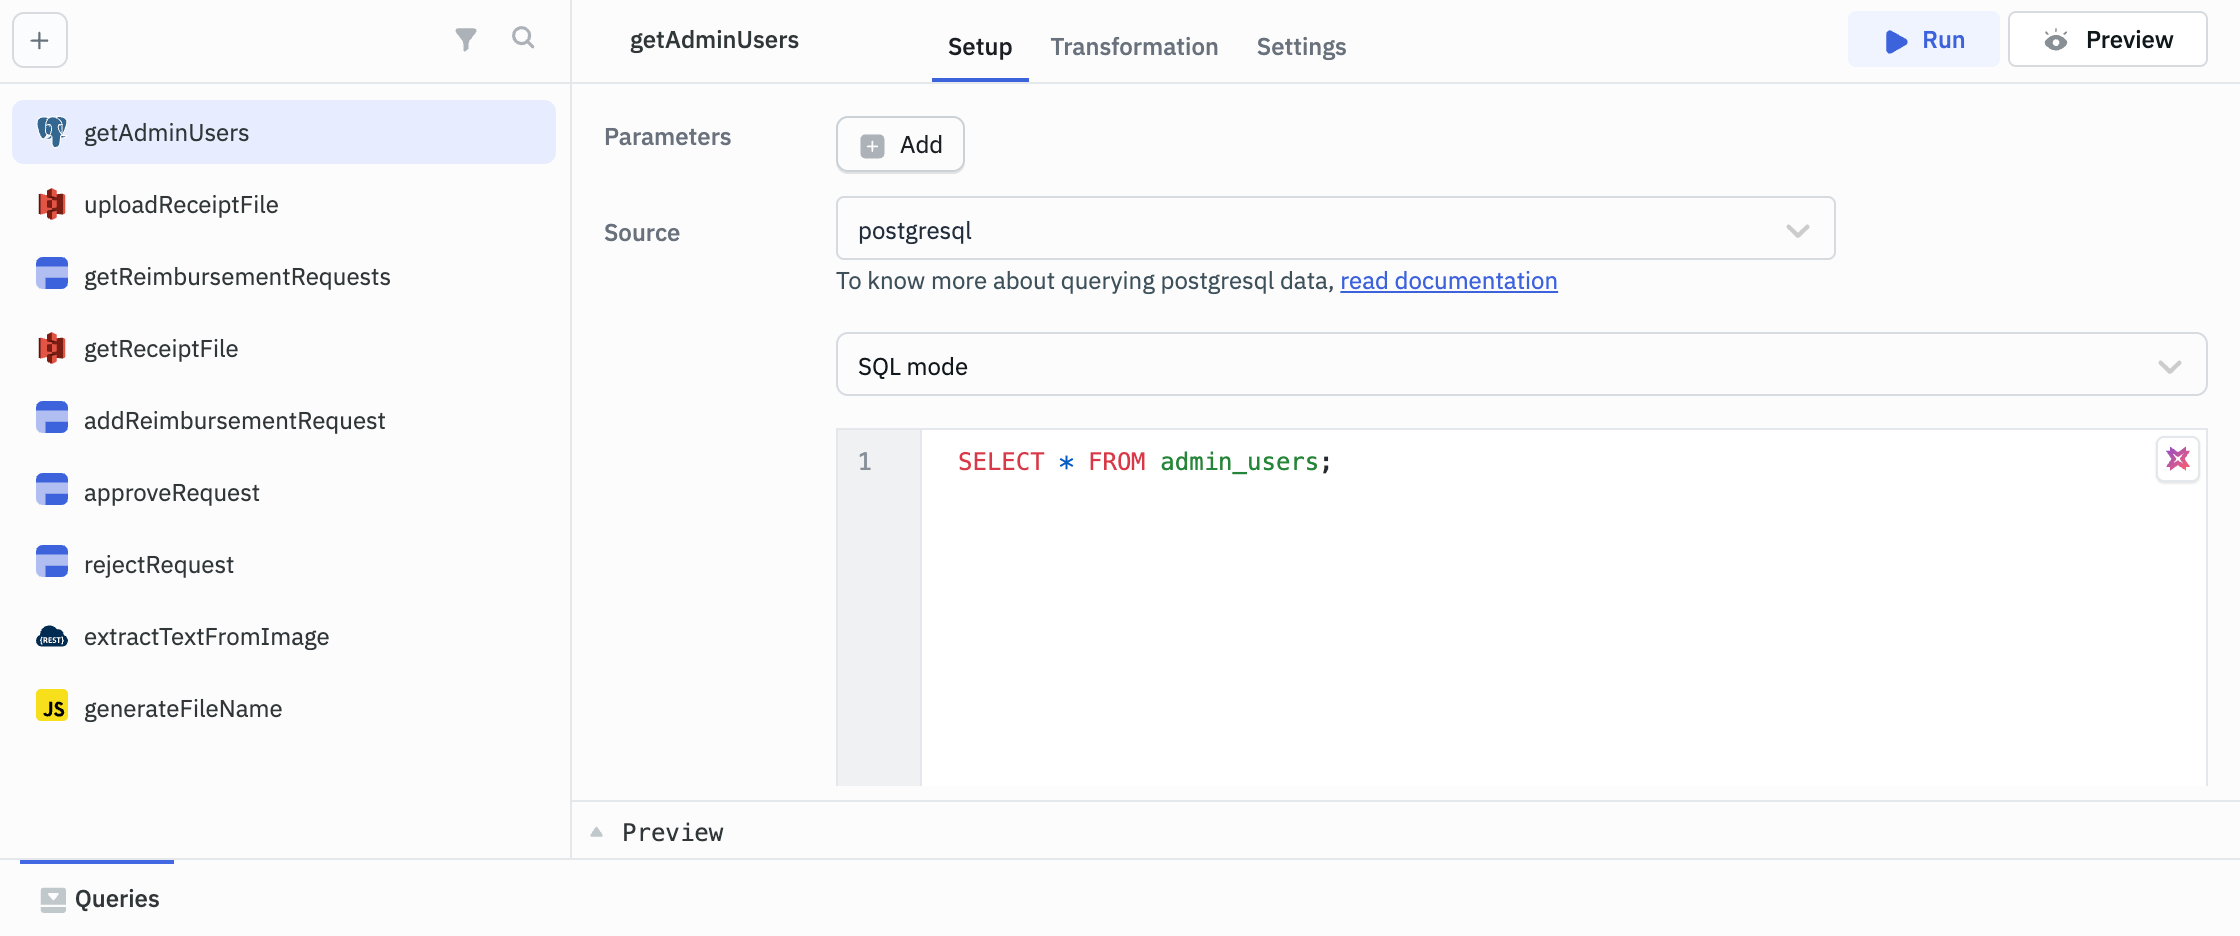
Task: Select the getReimbursementRequests query in sidebar
Action: tap(237, 276)
